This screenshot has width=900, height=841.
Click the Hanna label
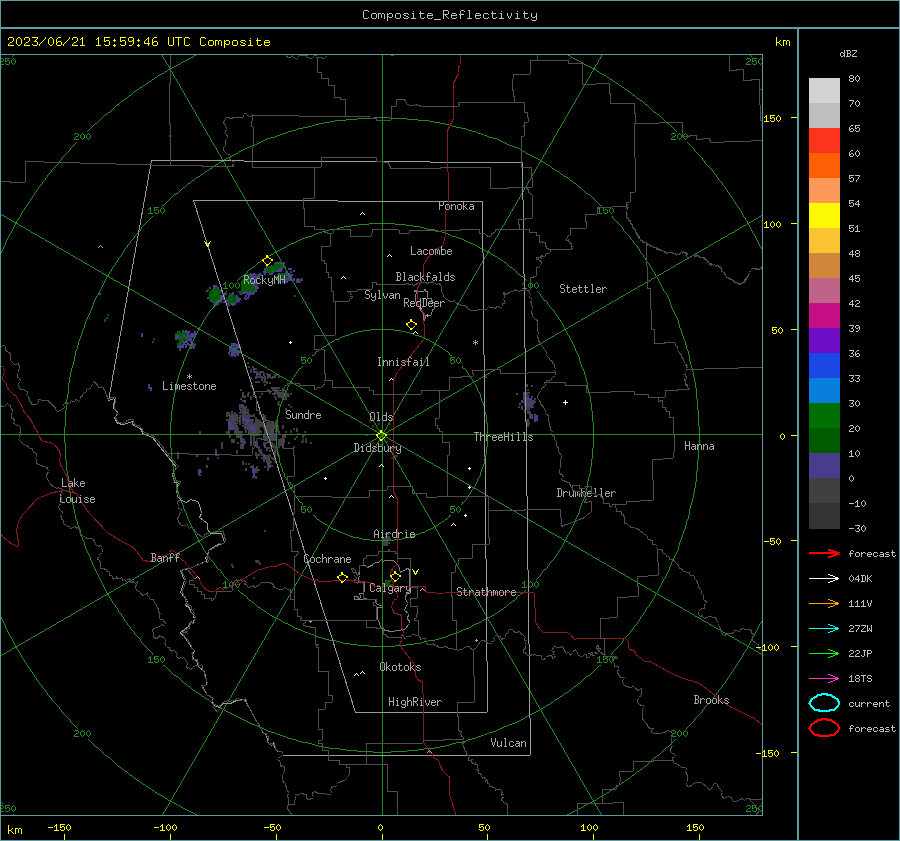tap(699, 446)
